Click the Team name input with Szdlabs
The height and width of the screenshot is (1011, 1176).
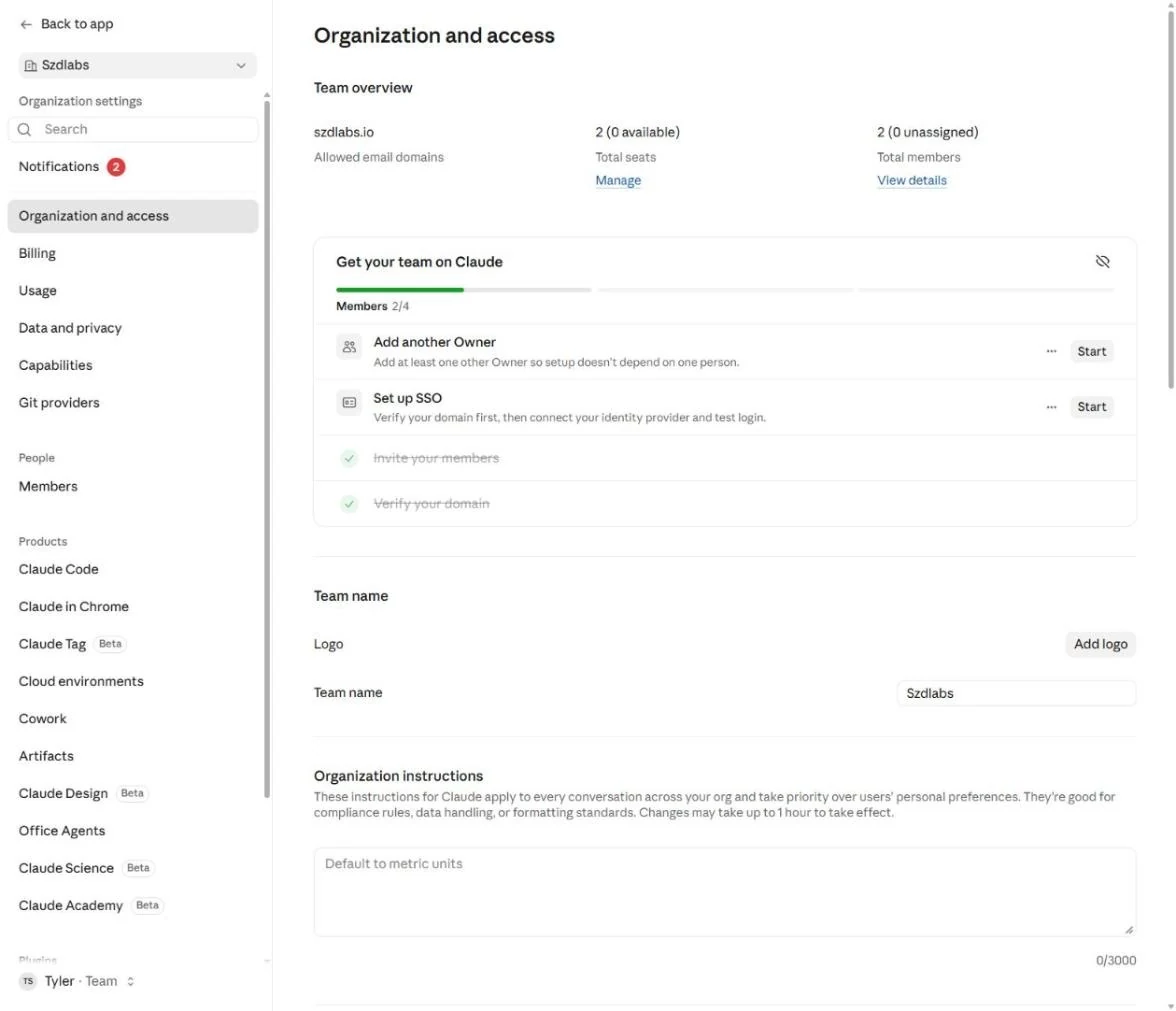click(1016, 693)
